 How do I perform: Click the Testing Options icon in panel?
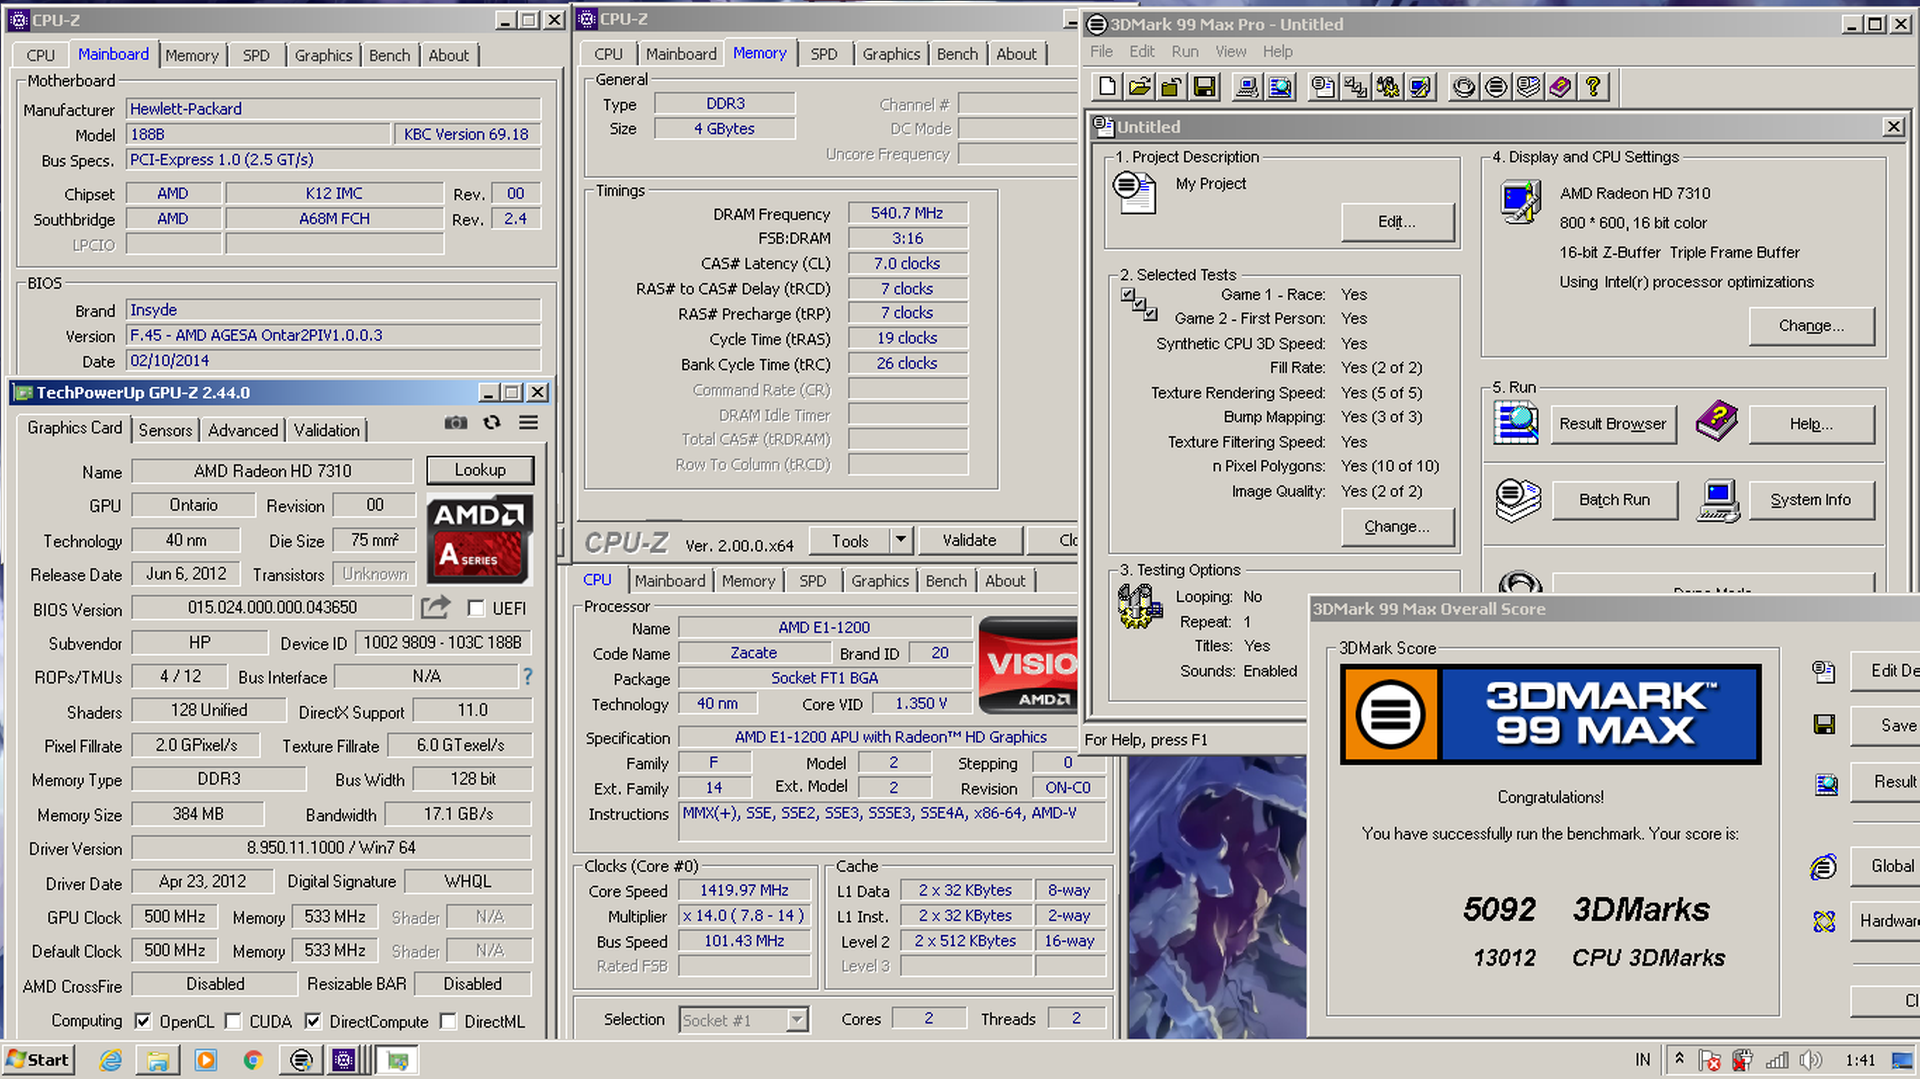pos(1139,607)
